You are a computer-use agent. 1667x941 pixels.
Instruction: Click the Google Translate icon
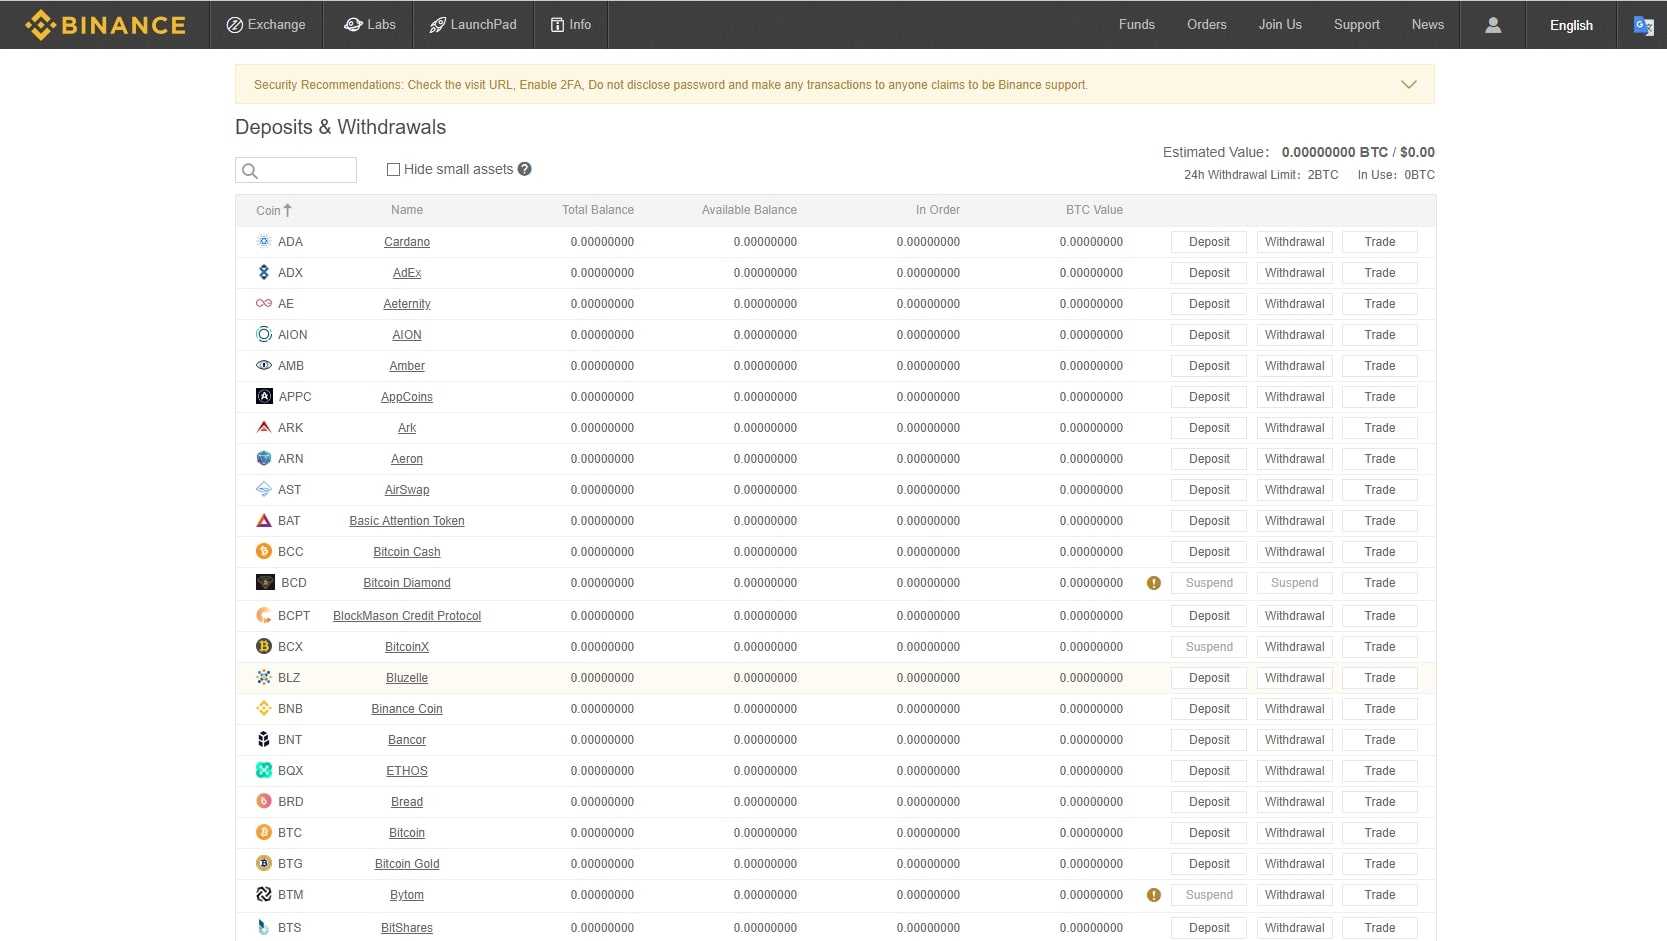pos(1643,26)
